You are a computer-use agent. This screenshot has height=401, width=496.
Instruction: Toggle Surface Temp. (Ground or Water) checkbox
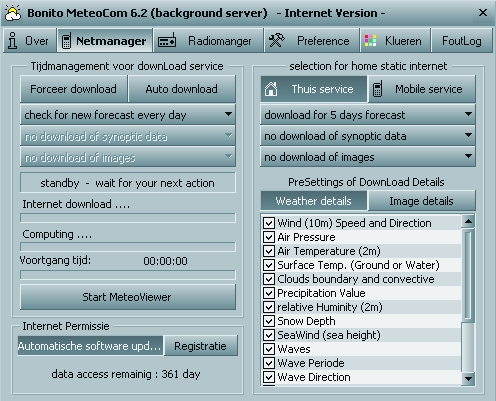[269, 265]
